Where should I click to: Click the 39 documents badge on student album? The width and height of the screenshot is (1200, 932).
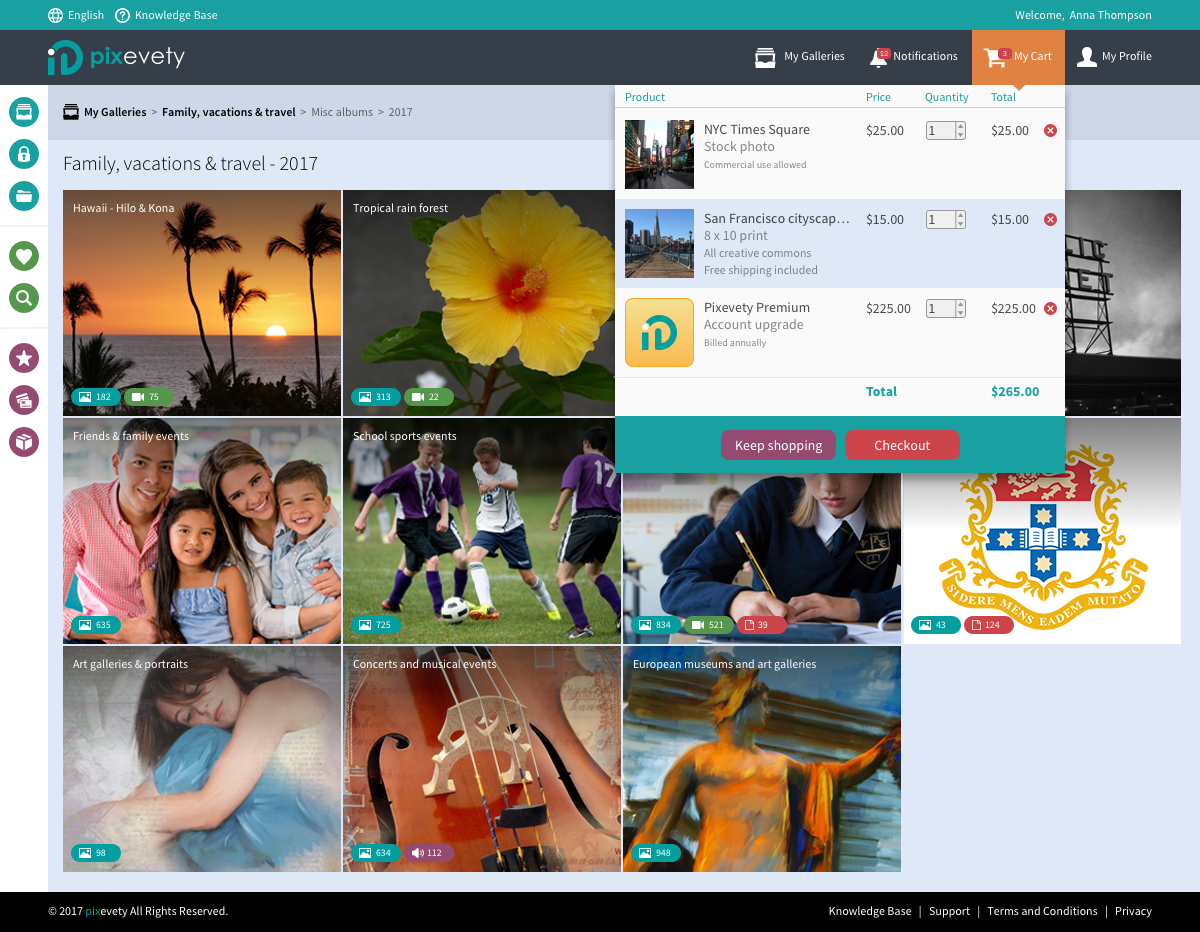pos(761,625)
